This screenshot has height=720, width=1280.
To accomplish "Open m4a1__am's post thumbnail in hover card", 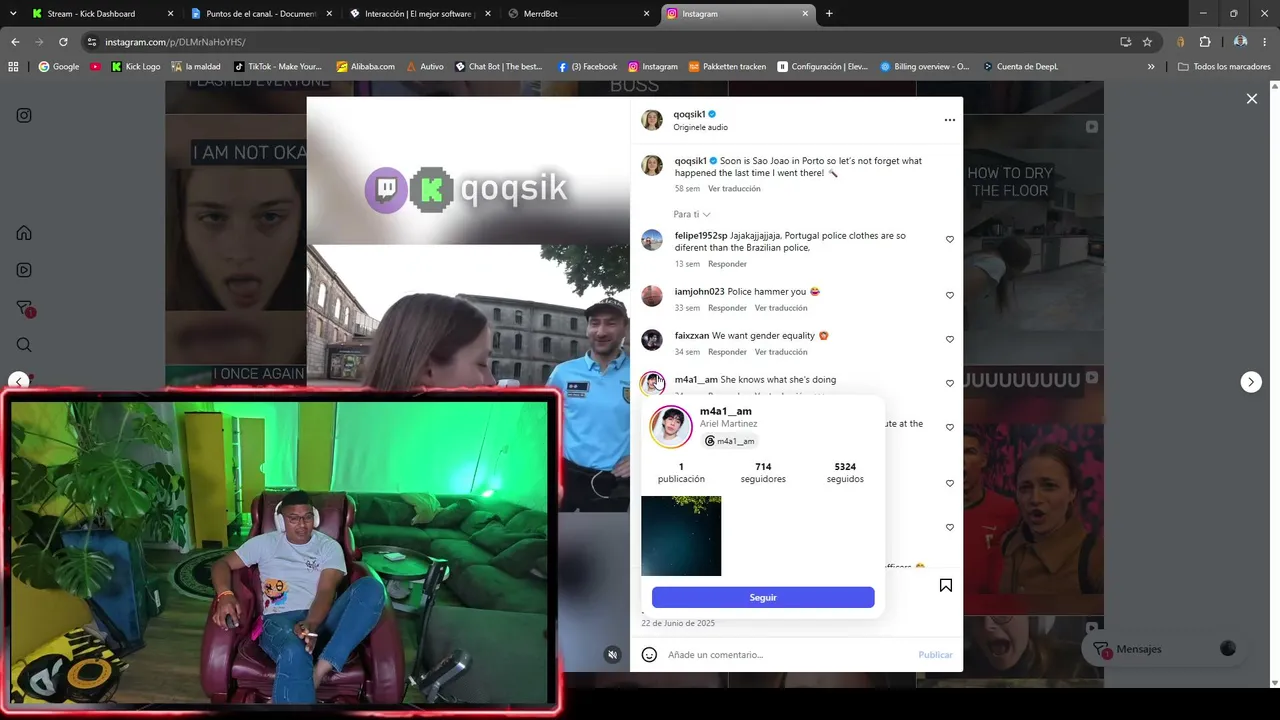I will pyautogui.click(x=681, y=536).
